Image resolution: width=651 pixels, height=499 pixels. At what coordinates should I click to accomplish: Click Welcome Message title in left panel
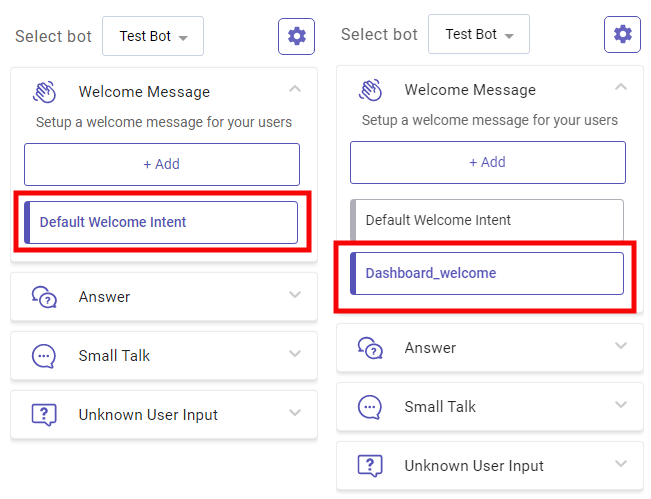point(144,92)
